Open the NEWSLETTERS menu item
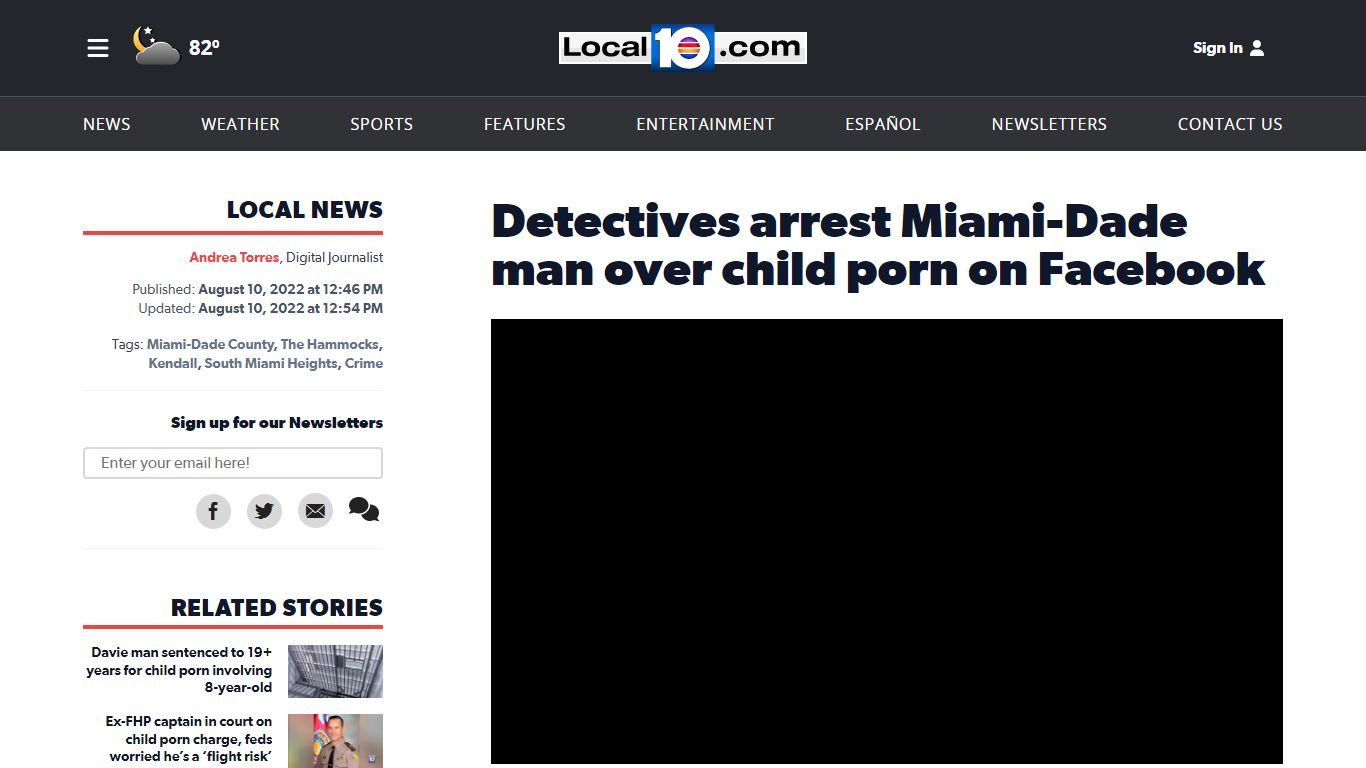Screen dimensions: 1366x768 1049,124
